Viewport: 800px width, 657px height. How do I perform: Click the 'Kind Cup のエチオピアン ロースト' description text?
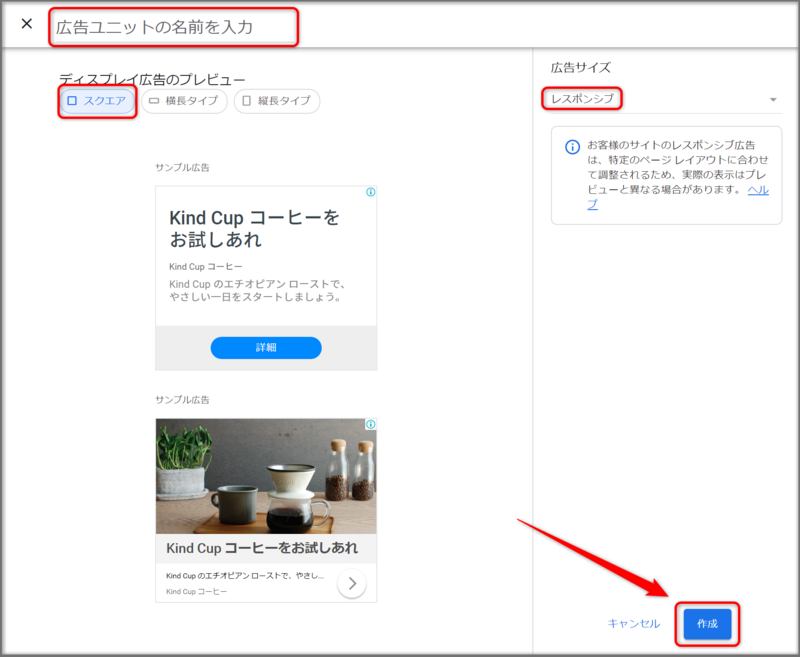(257, 290)
